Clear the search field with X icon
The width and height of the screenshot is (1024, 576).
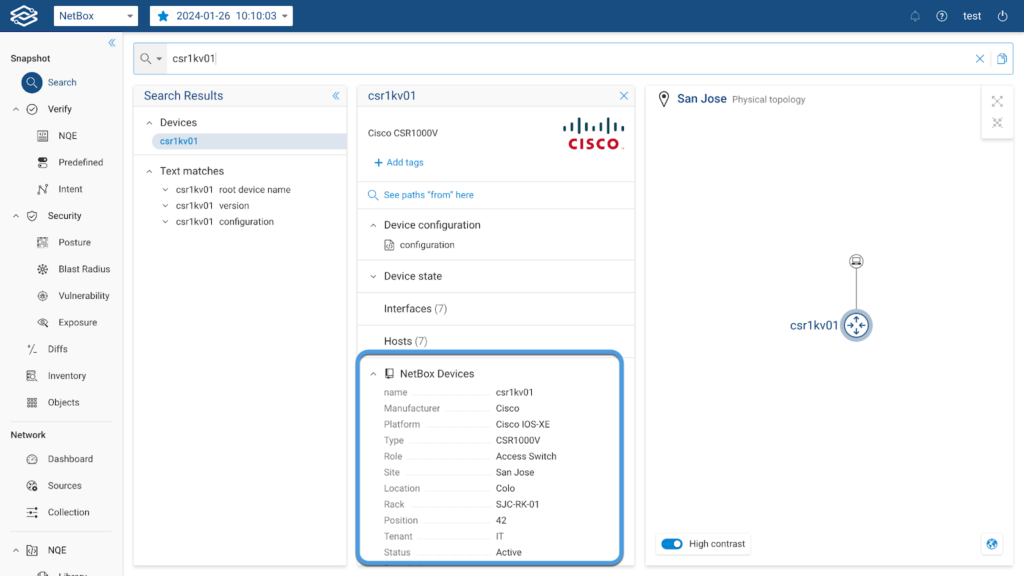pos(980,59)
